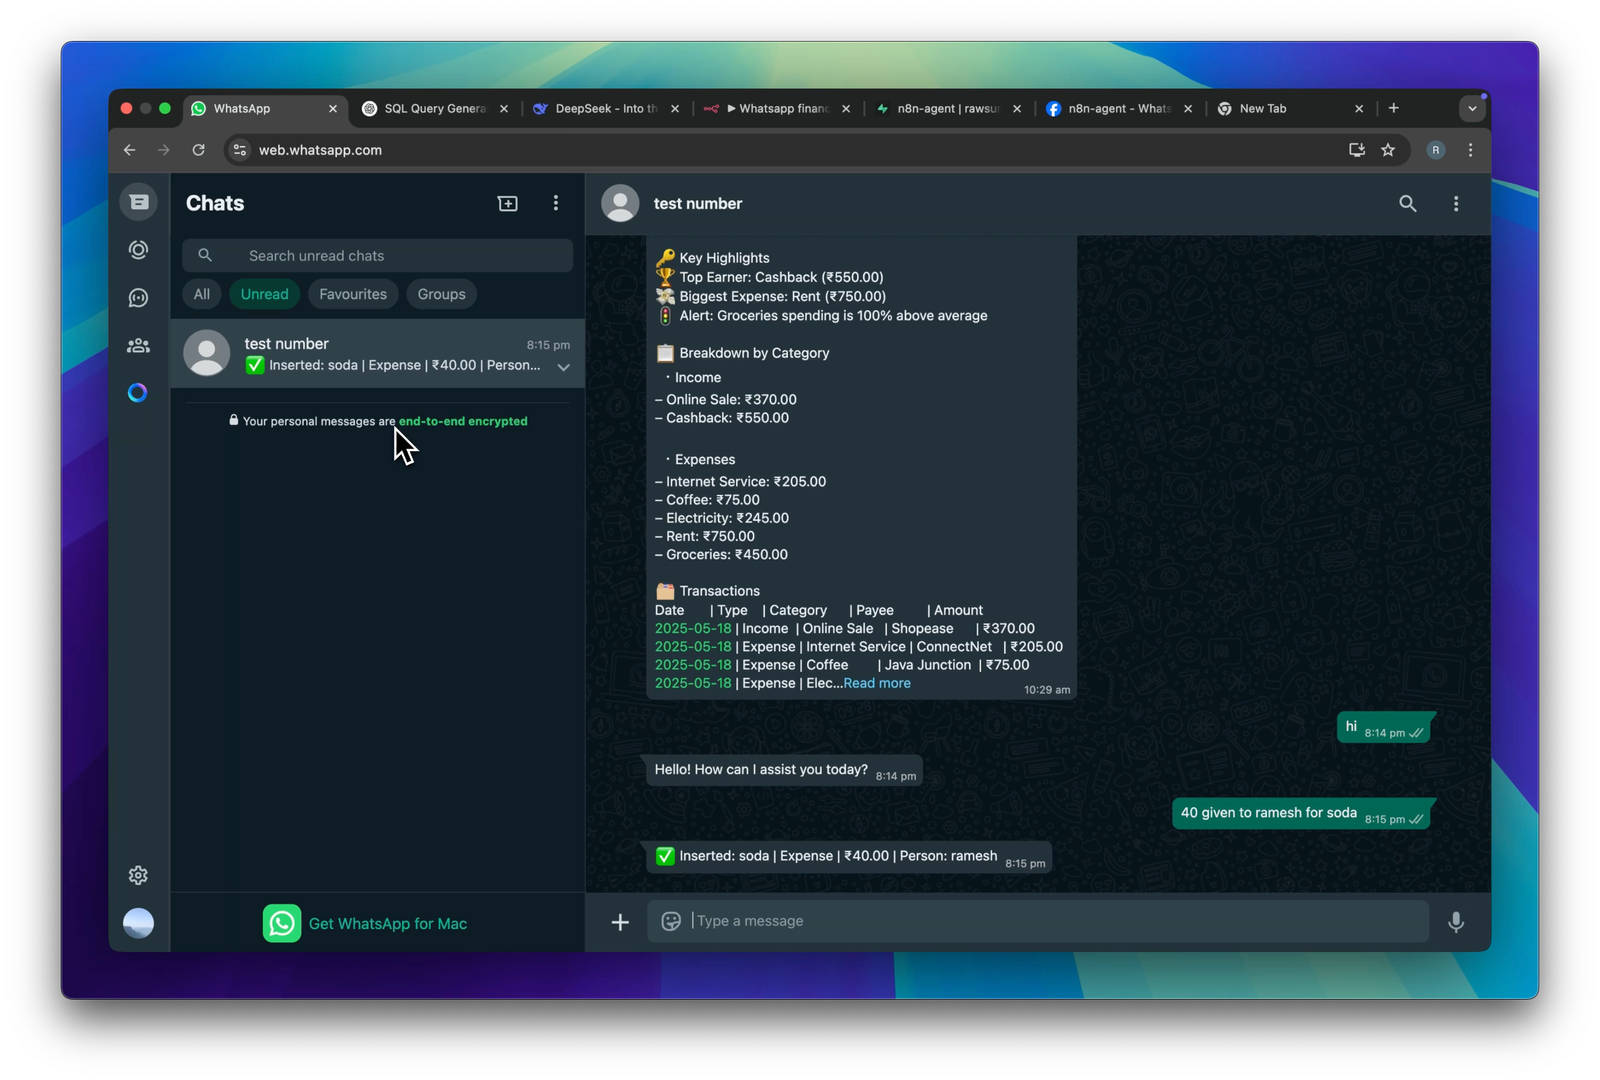Open Chrome profile R avatar
1600x1080 pixels.
[x=1436, y=150]
